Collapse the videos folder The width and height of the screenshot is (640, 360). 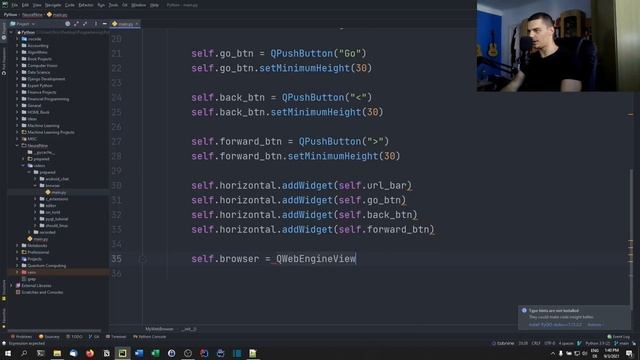click(23, 166)
